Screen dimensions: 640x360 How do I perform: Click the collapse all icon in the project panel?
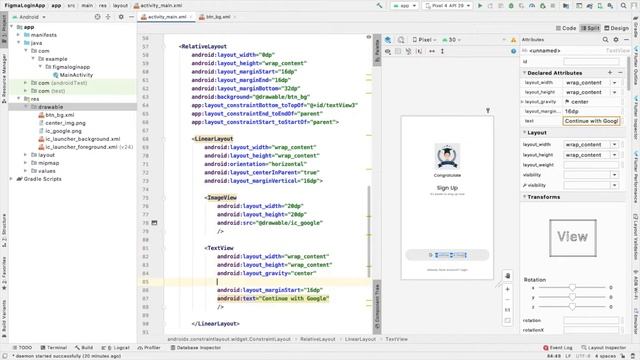(x=108, y=17)
